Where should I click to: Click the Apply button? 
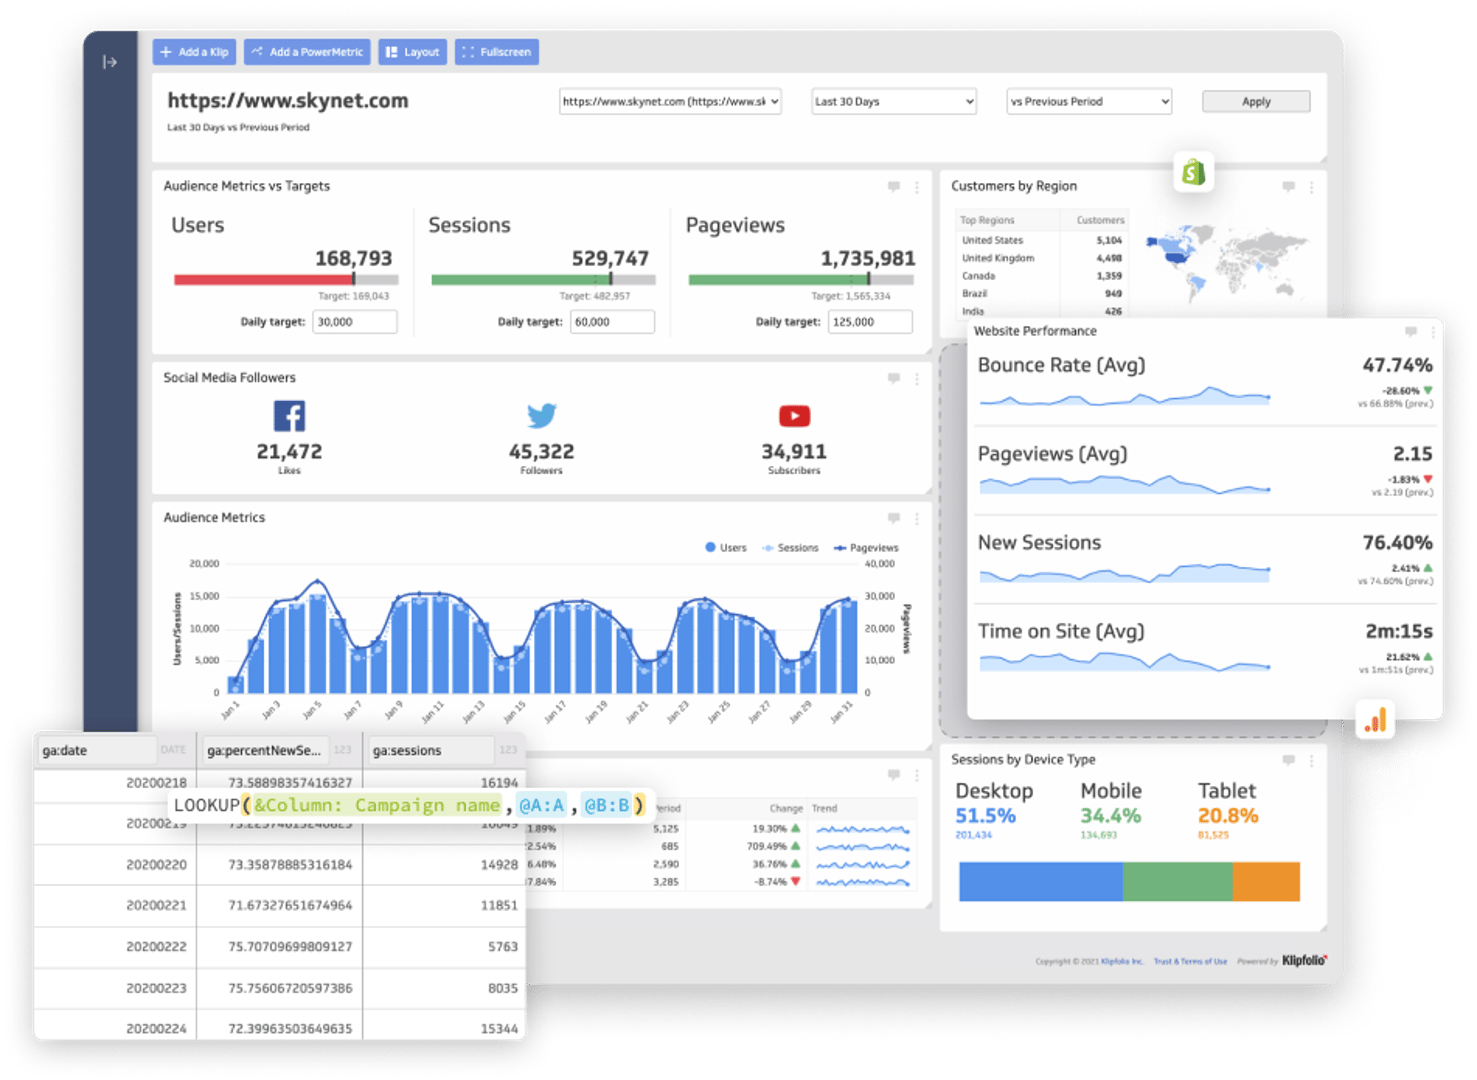pyautogui.click(x=1255, y=101)
